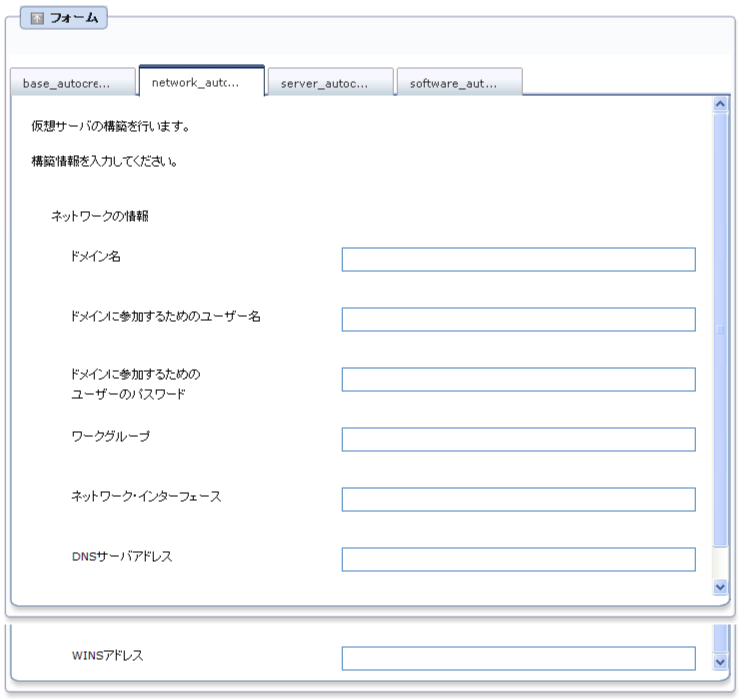This screenshot has width=740, height=700.
Task: Click the upper form scrollbar down arrow
Action: [x=720, y=587]
